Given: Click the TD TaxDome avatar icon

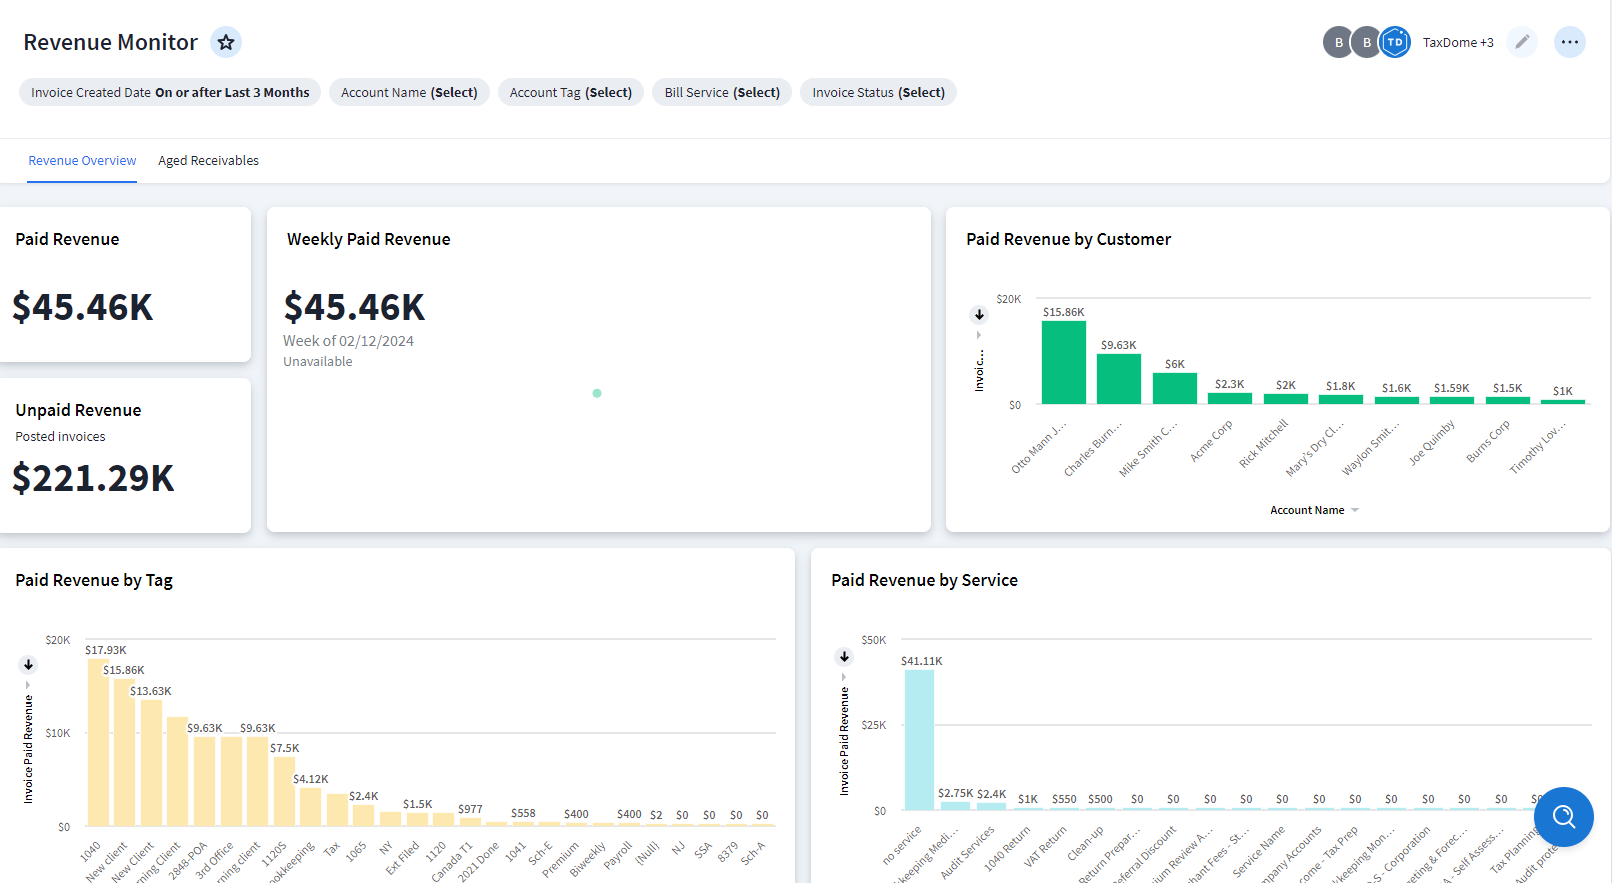Looking at the screenshot, I should (1395, 42).
